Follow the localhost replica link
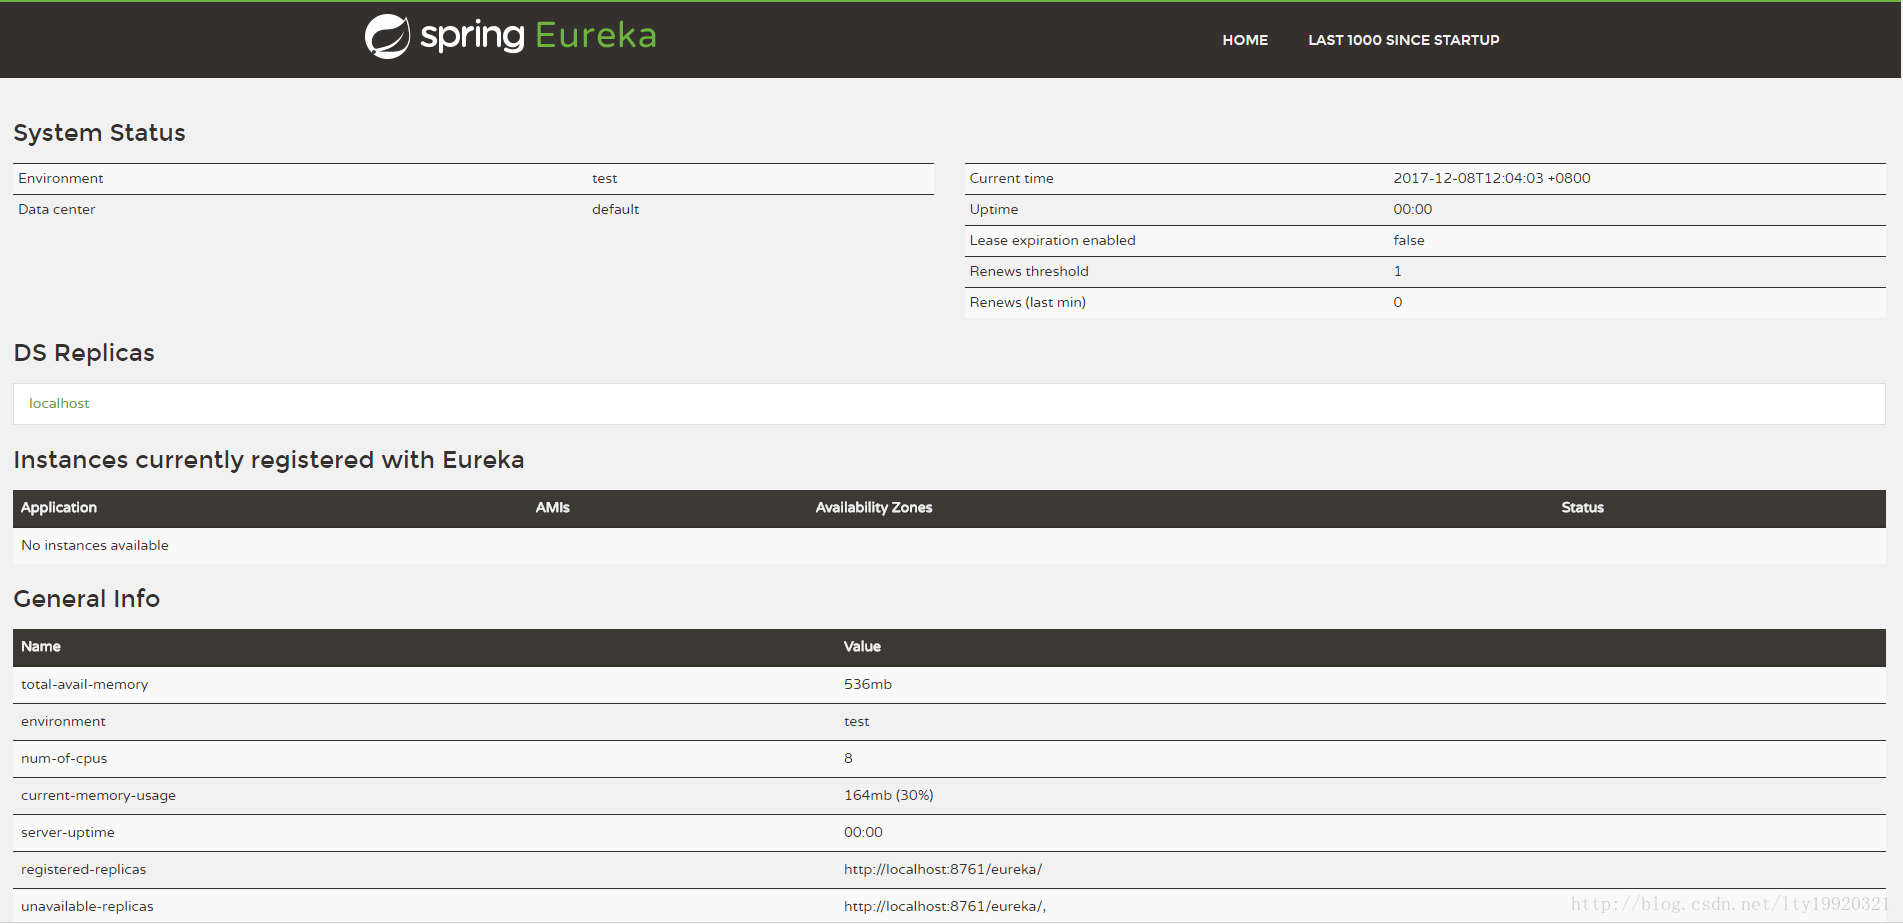 coord(59,403)
